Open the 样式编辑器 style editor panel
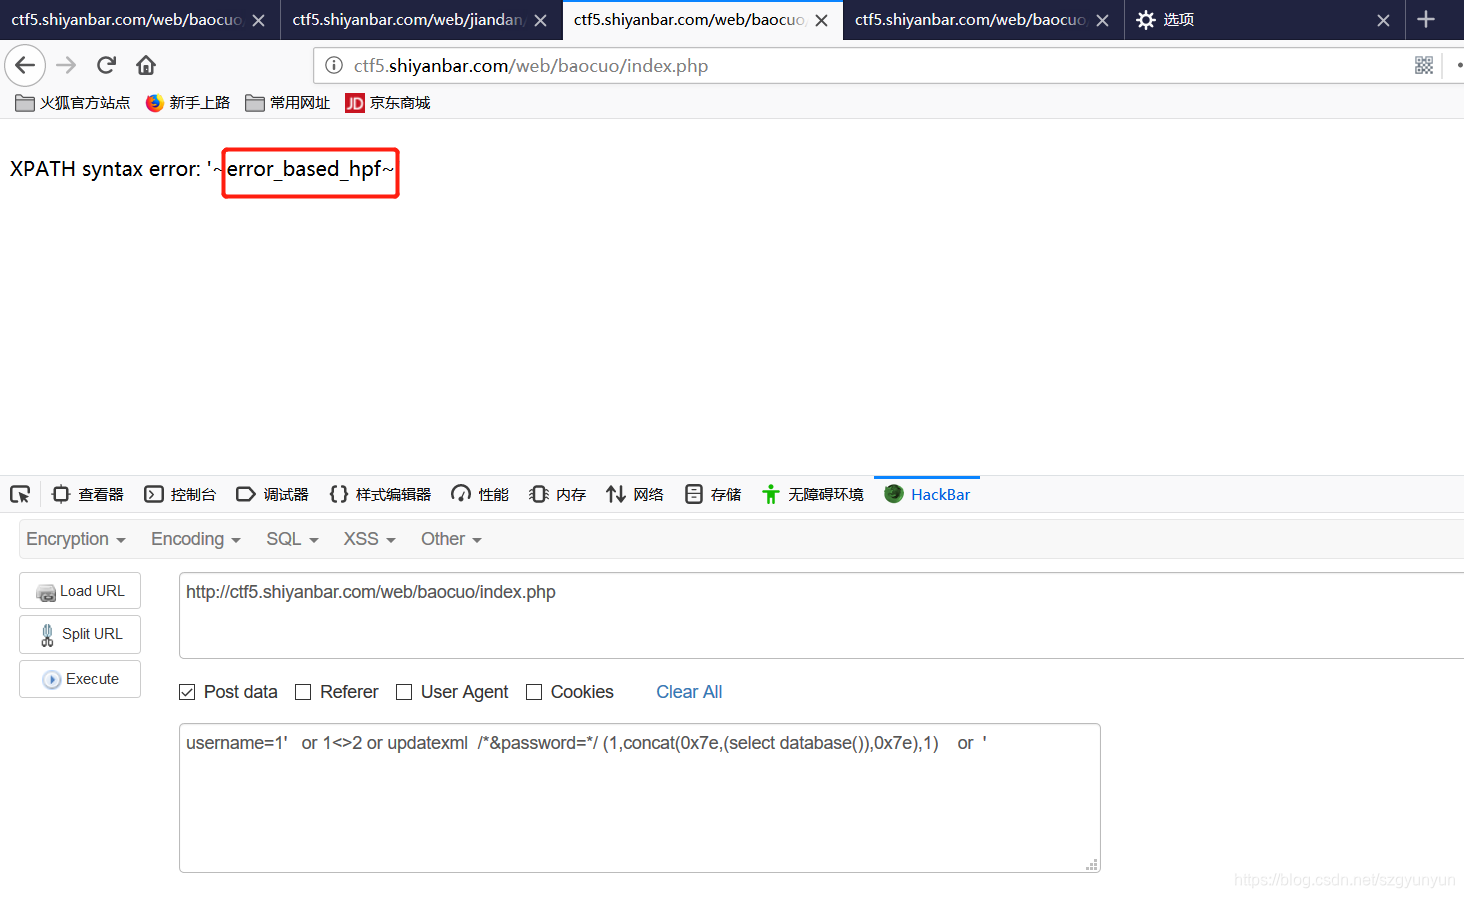This screenshot has width=1464, height=898. tap(380, 494)
